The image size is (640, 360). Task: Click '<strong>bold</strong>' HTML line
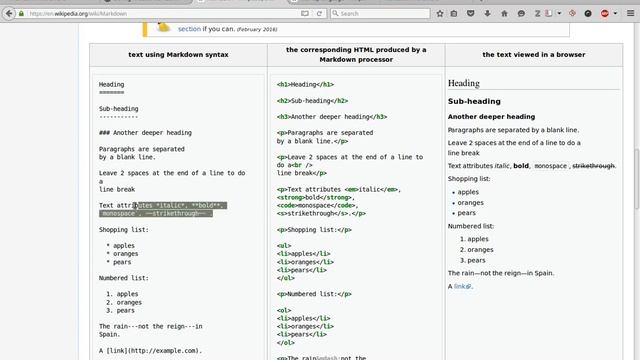[316, 198]
